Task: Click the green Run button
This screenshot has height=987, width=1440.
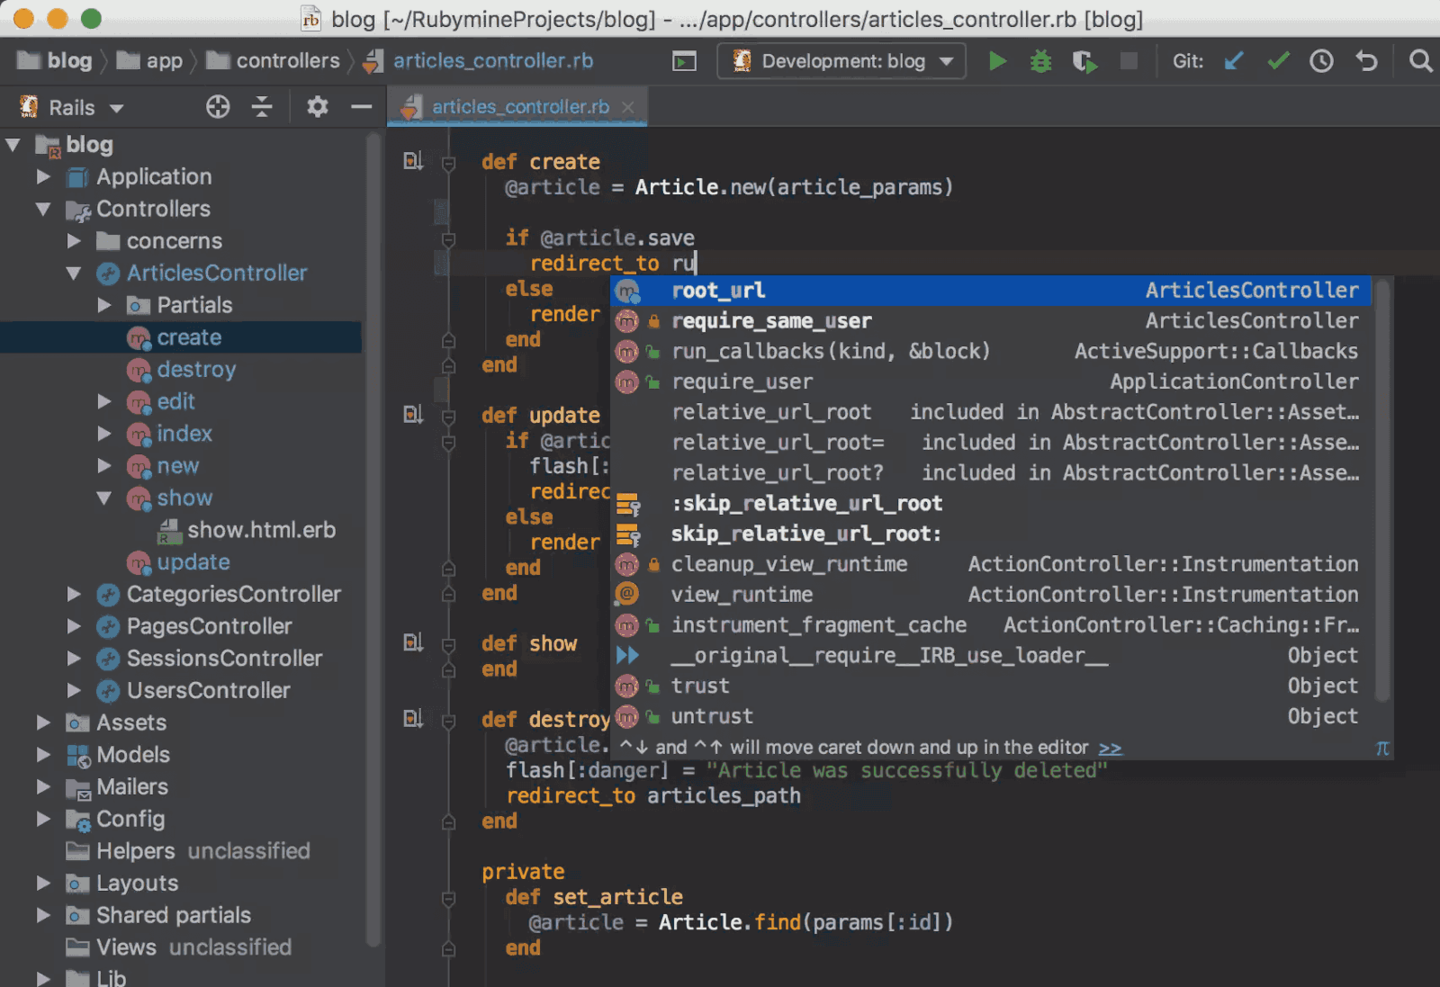Action: point(997,61)
